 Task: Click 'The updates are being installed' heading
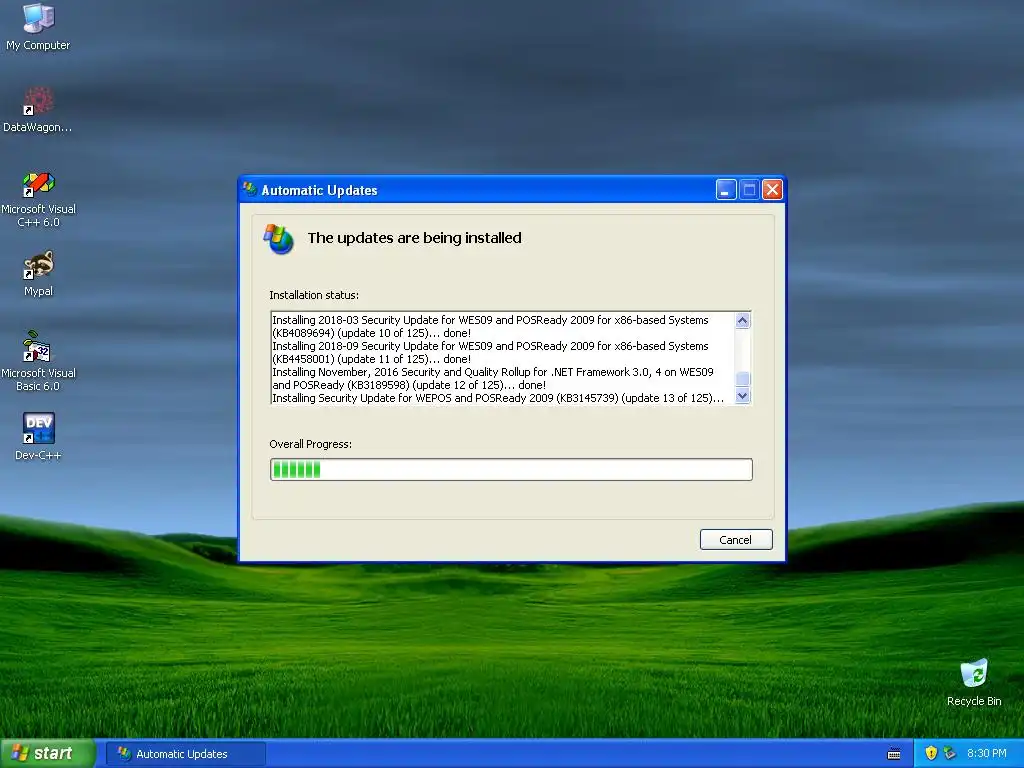[x=415, y=238]
